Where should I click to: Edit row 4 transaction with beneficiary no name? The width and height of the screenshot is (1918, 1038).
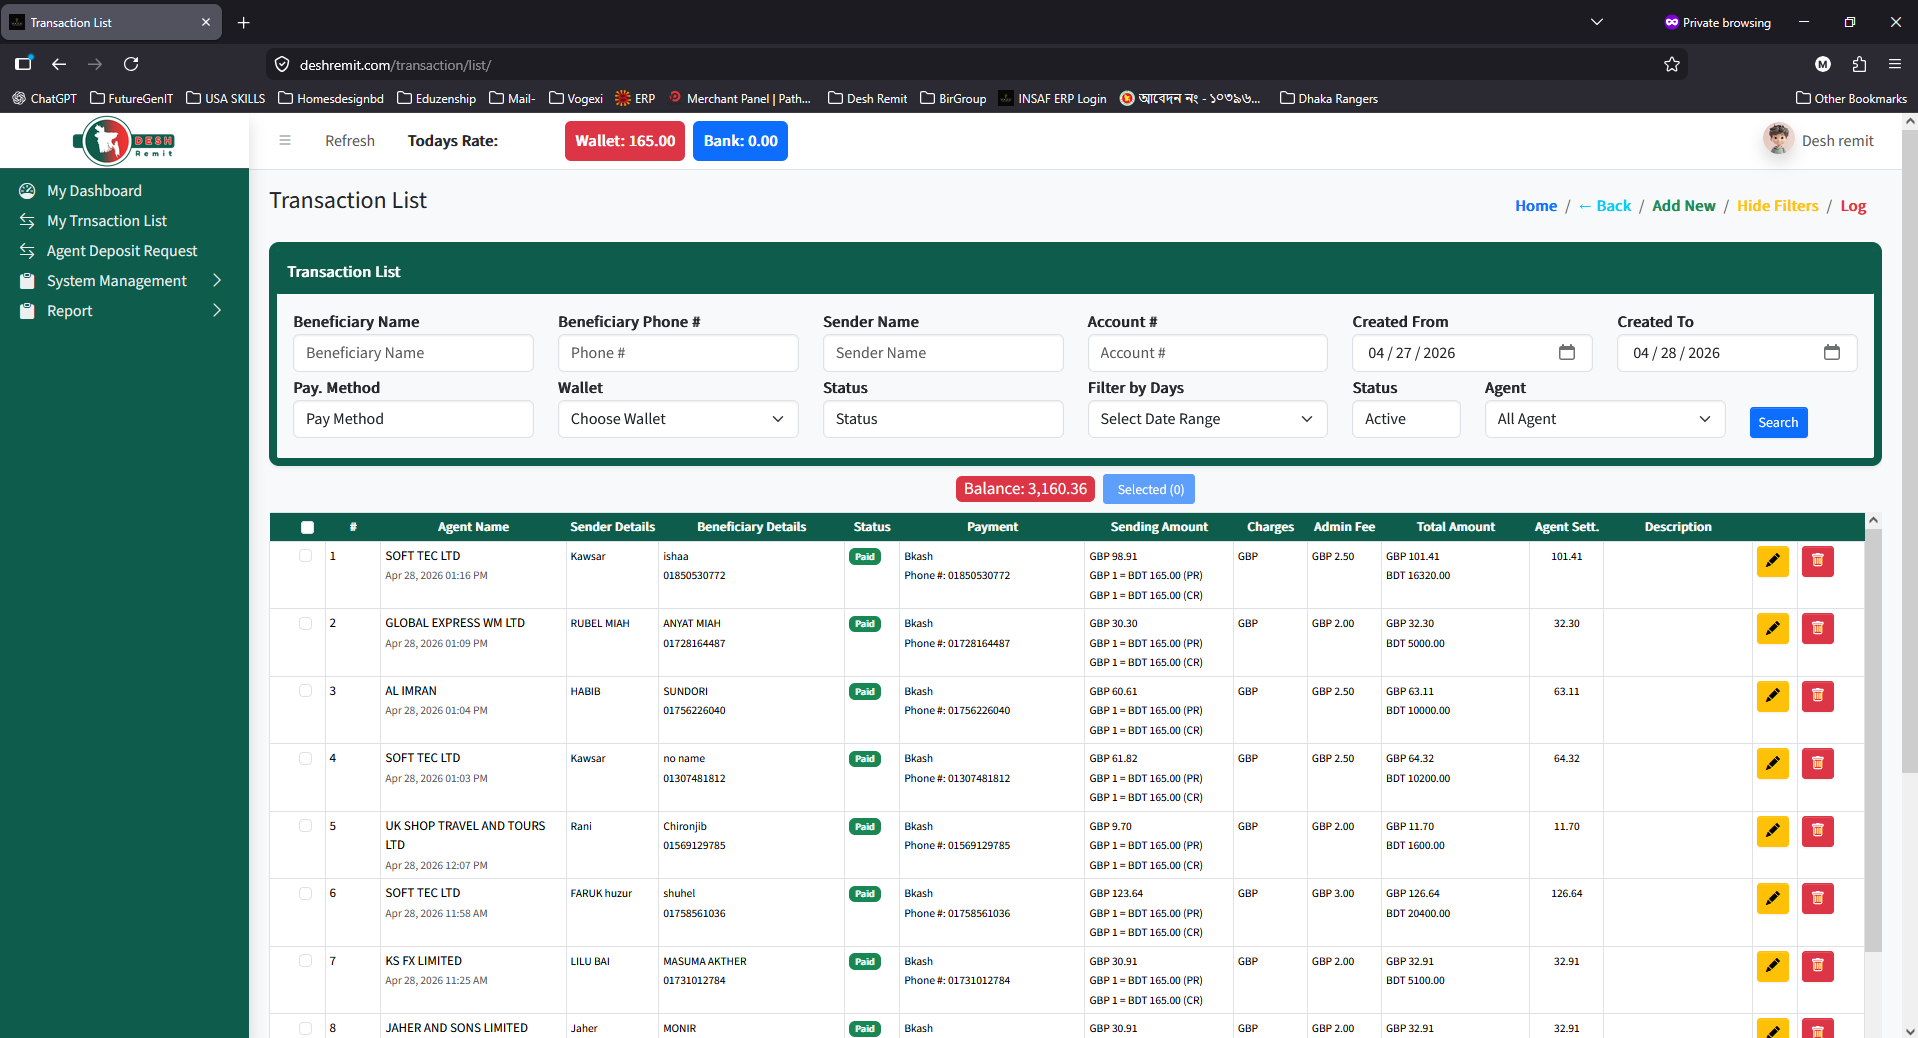pos(1772,764)
